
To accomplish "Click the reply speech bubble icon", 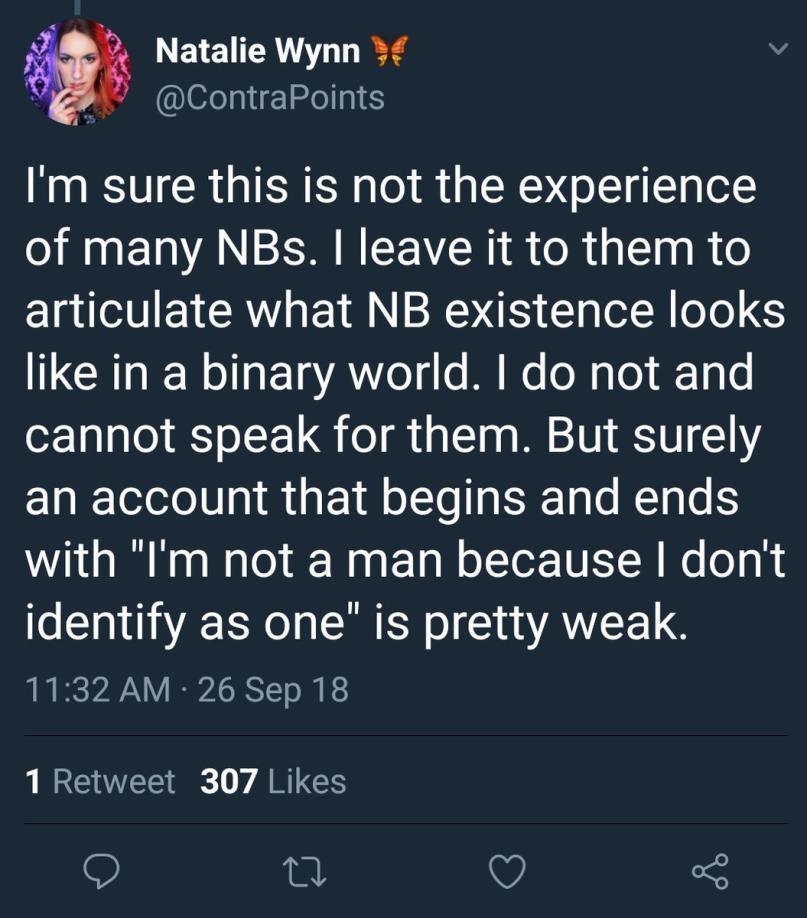I will click(102, 872).
